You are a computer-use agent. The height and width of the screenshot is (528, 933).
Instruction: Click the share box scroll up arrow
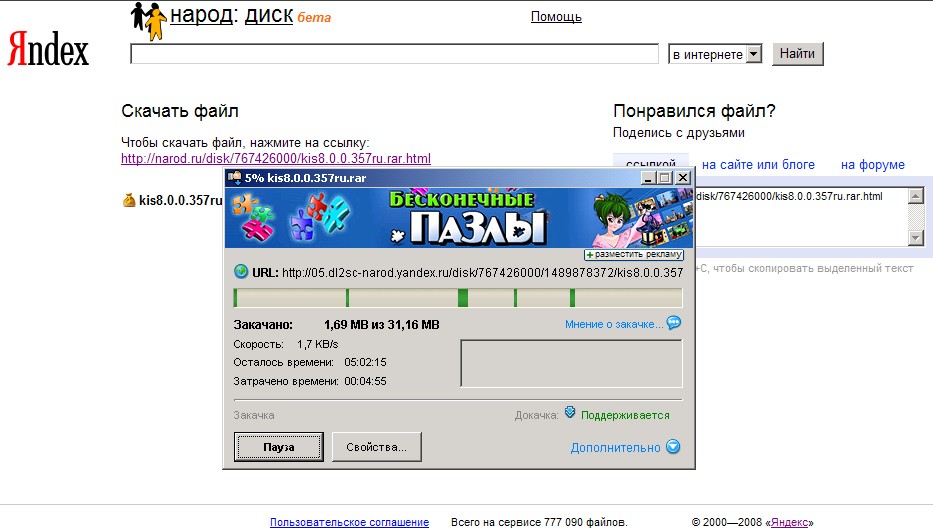(x=916, y=195)
